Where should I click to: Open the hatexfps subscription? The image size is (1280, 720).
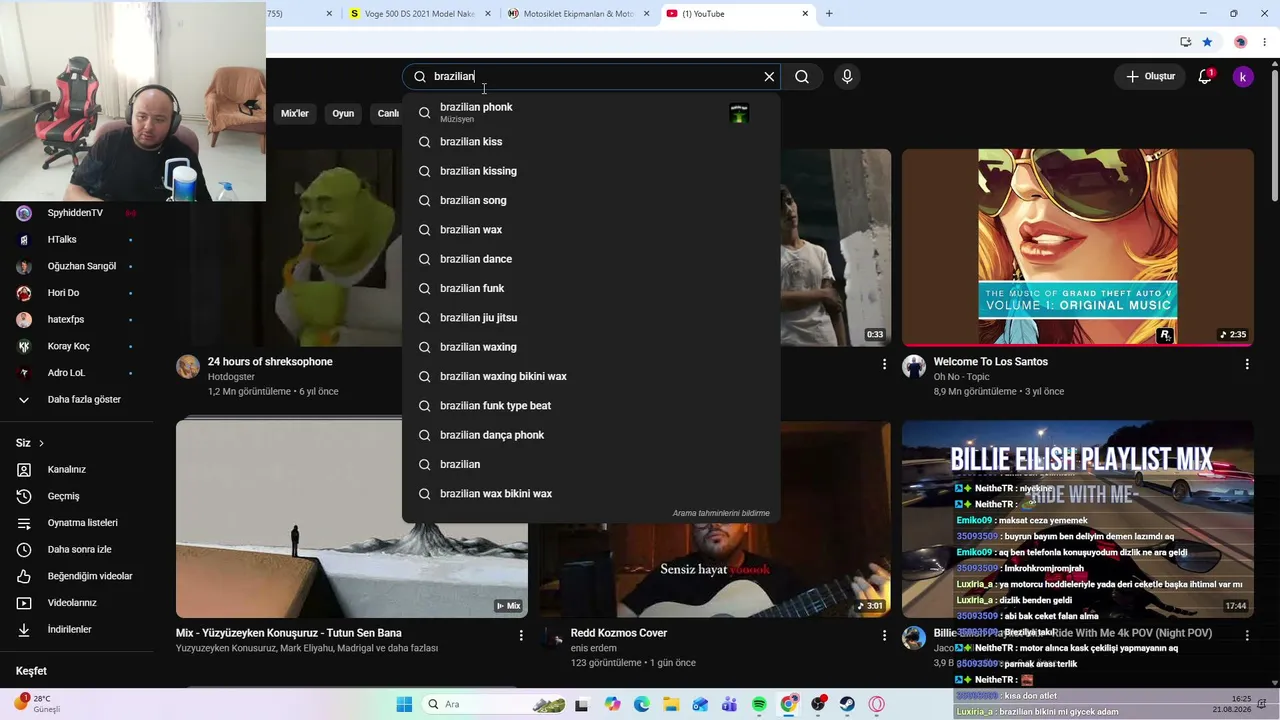(77, 320)
